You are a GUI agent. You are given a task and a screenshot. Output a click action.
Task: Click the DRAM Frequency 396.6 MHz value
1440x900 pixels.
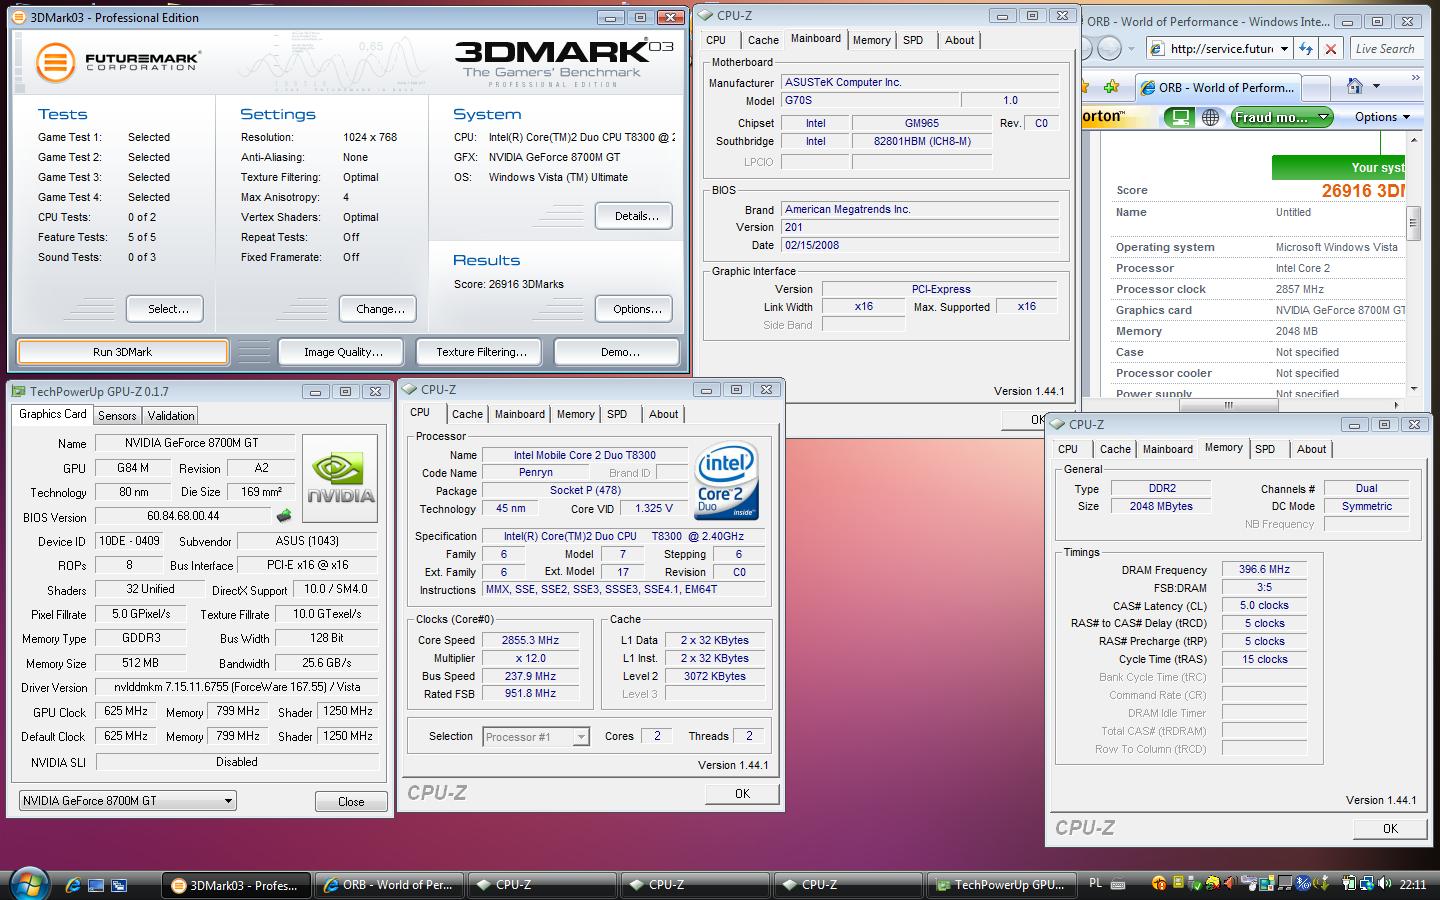[1264, 569]
